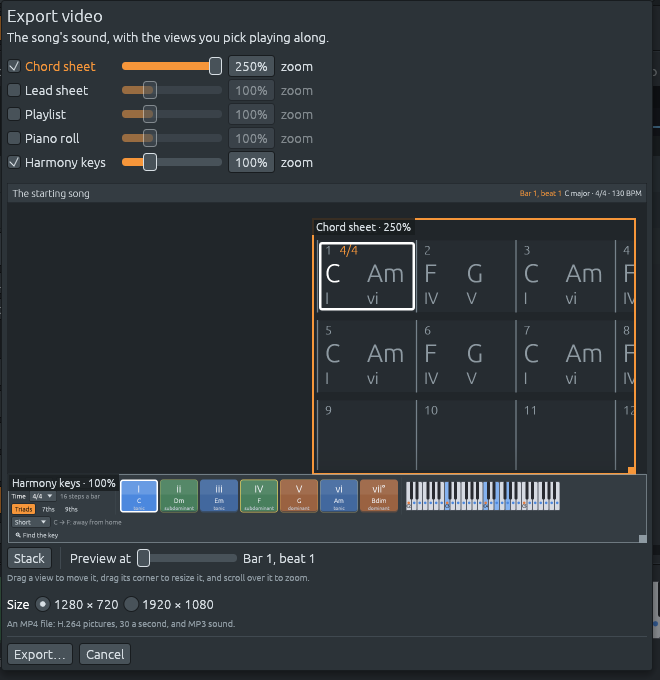Image resolution: width=660 pixels, height=680 pixels.
Task: Click the Harmony keys zoom slider handle
Action: [x=150, y=162]
